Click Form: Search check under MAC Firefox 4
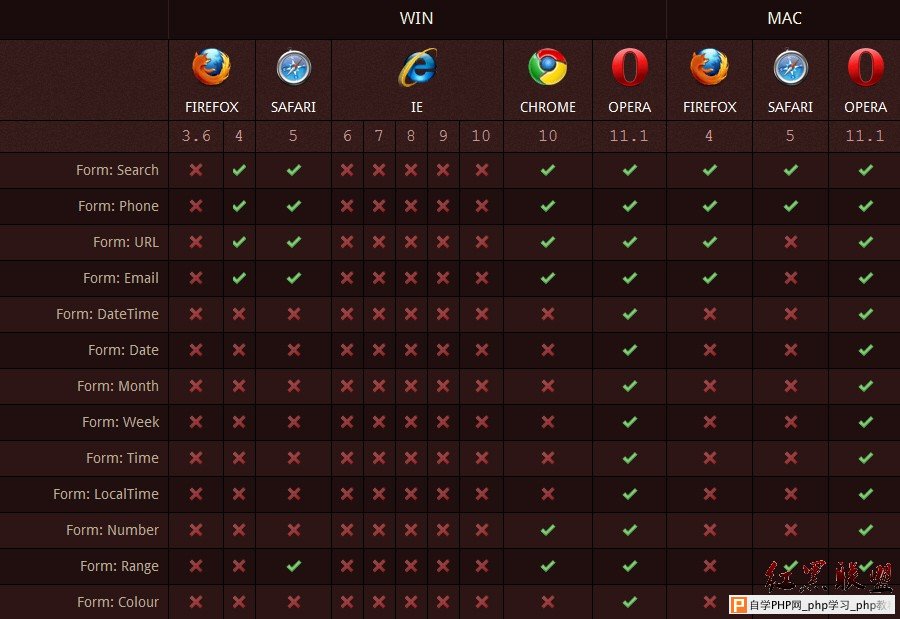The height and width of the screenshot is (619, 900). pyautogui.click(x=709, y=170)
